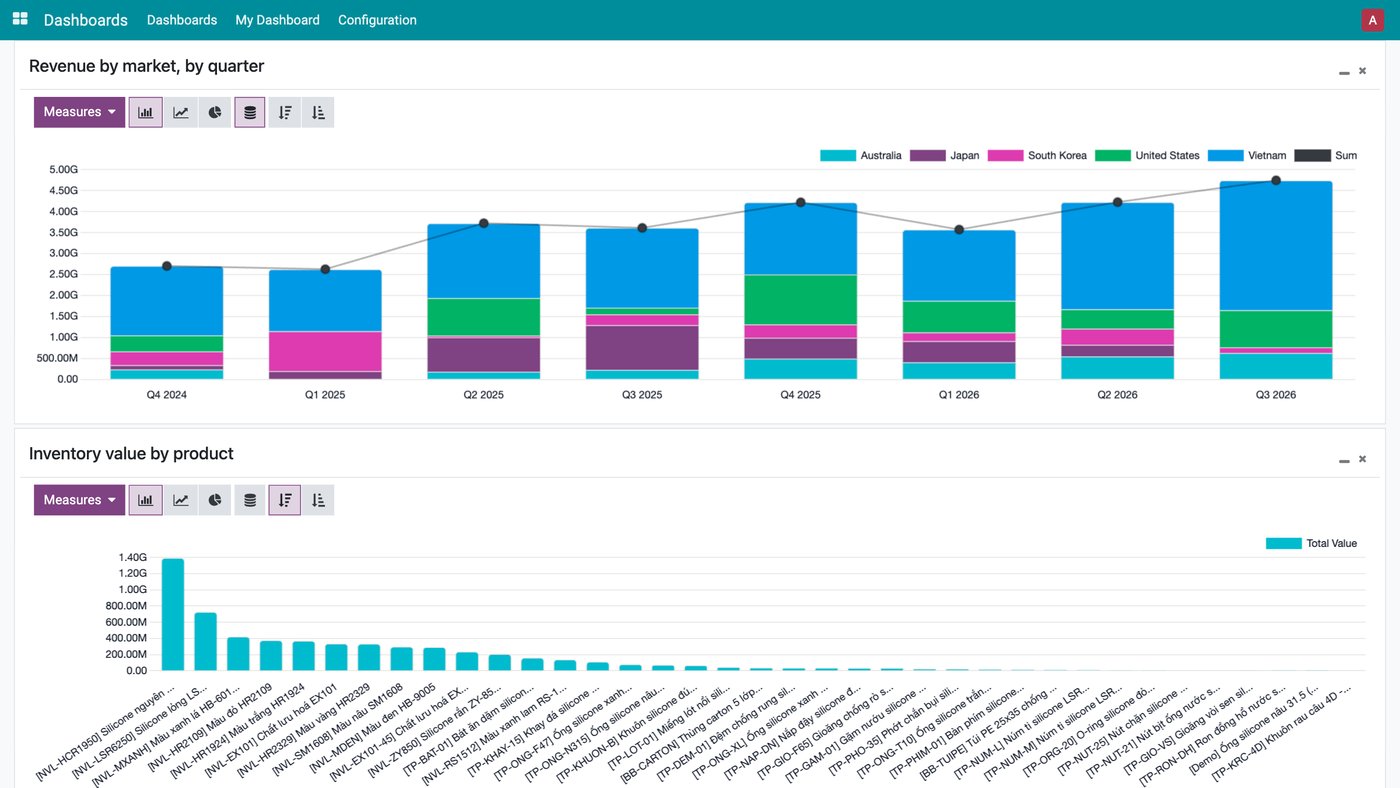Switch Inventory value chart to line chart
Image resolution: width=1400 pixels, height=788 pixels.
click(x=181, y=500)
